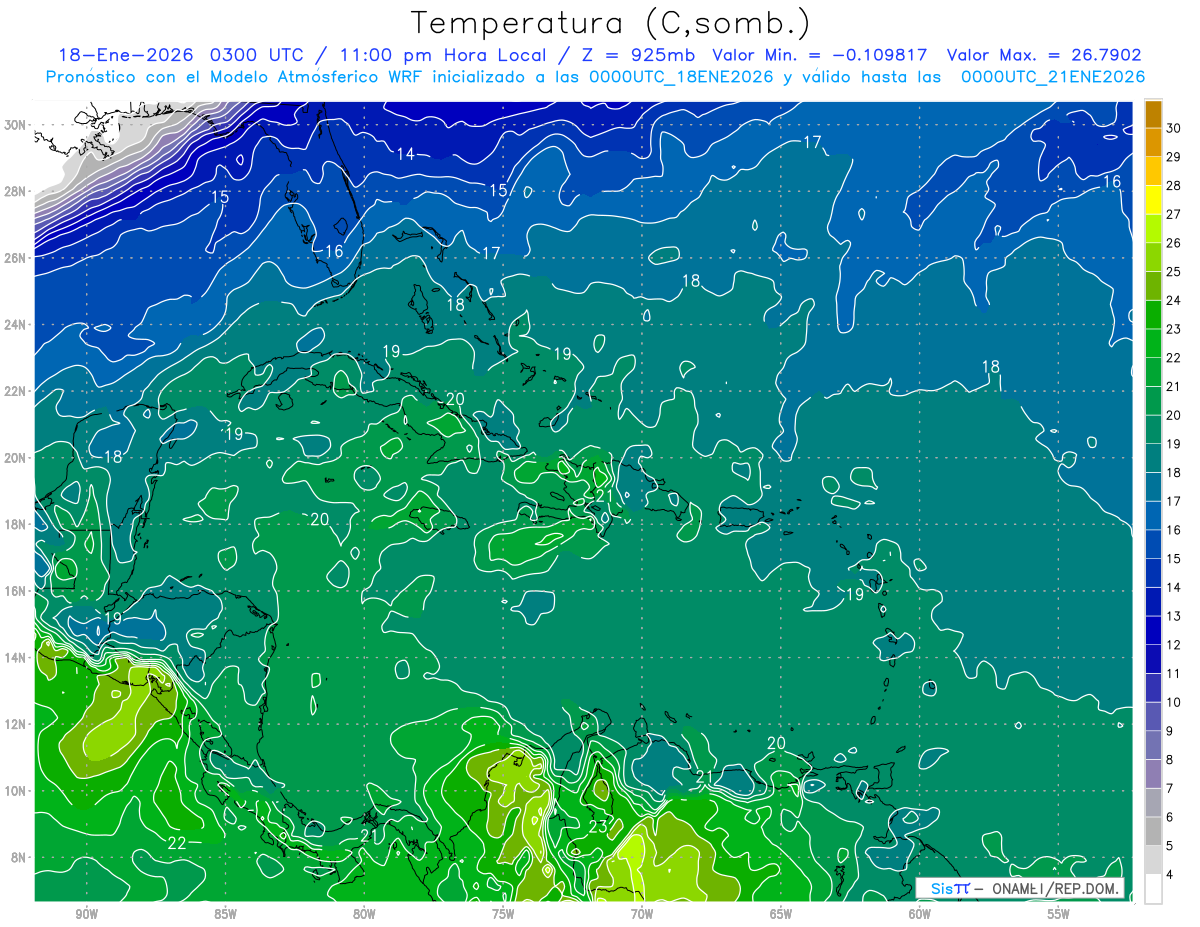
Task: Click the topmost swatch above 30 on color bar
Action: tap(1153, 113)
